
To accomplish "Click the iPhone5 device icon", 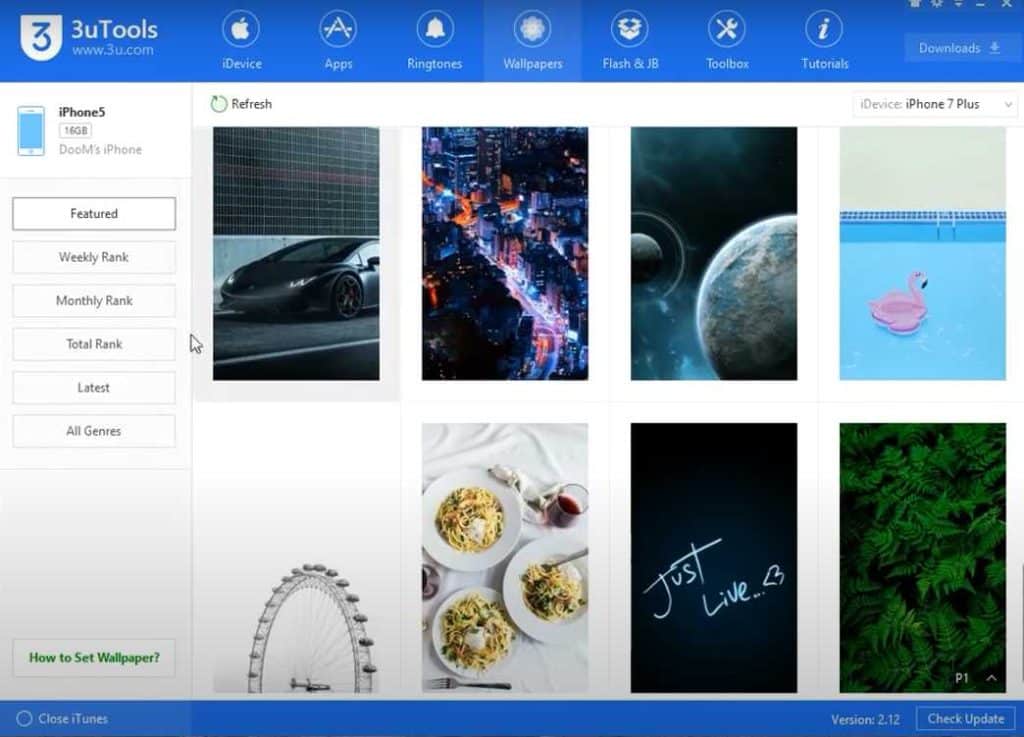I will (x=31, y=131).
